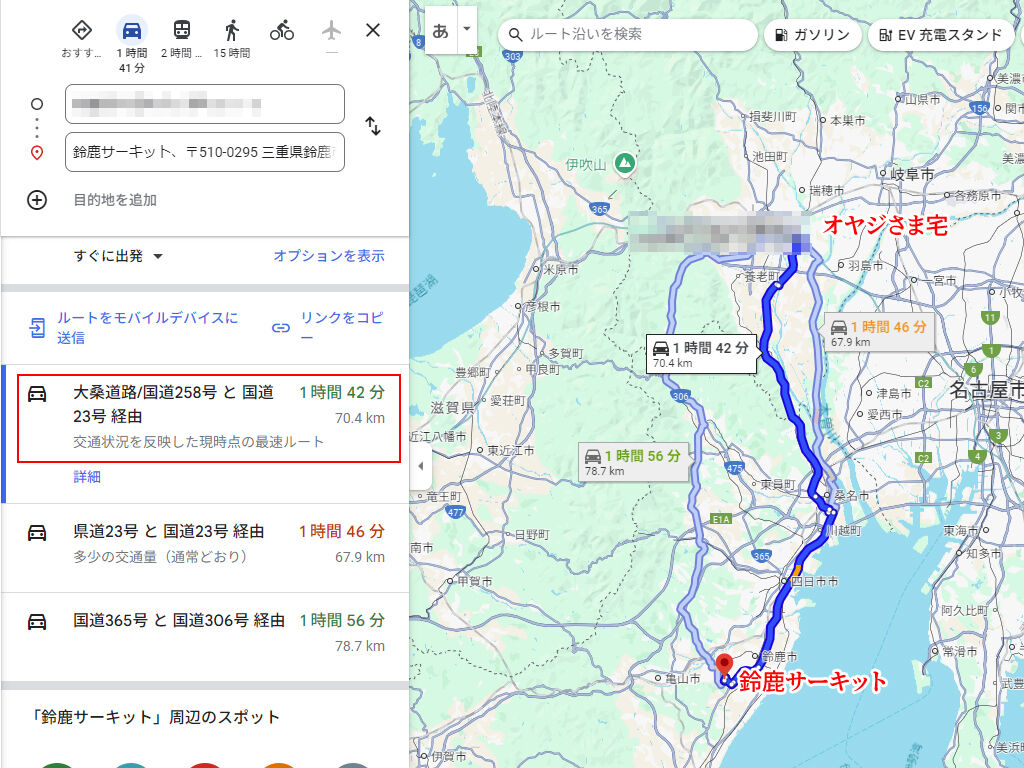Click オプションを表示 link
Screen dimensions: 1024x768
click(x=329, y=256)
